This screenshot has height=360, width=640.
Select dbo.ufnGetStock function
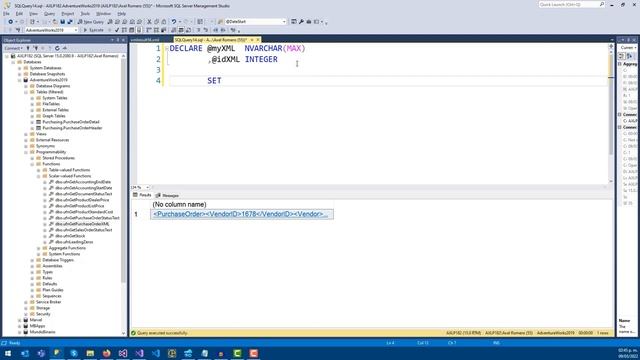tap(70, 236)
